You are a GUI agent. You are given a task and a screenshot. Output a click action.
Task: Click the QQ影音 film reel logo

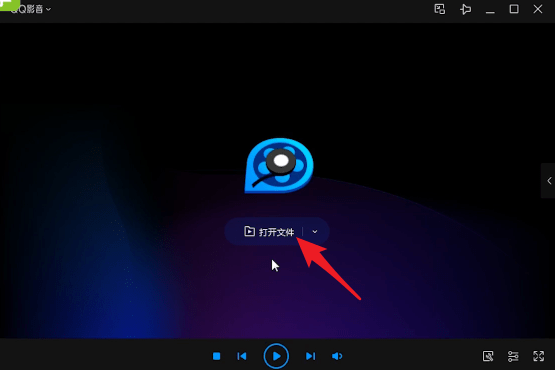click(279, 166)
